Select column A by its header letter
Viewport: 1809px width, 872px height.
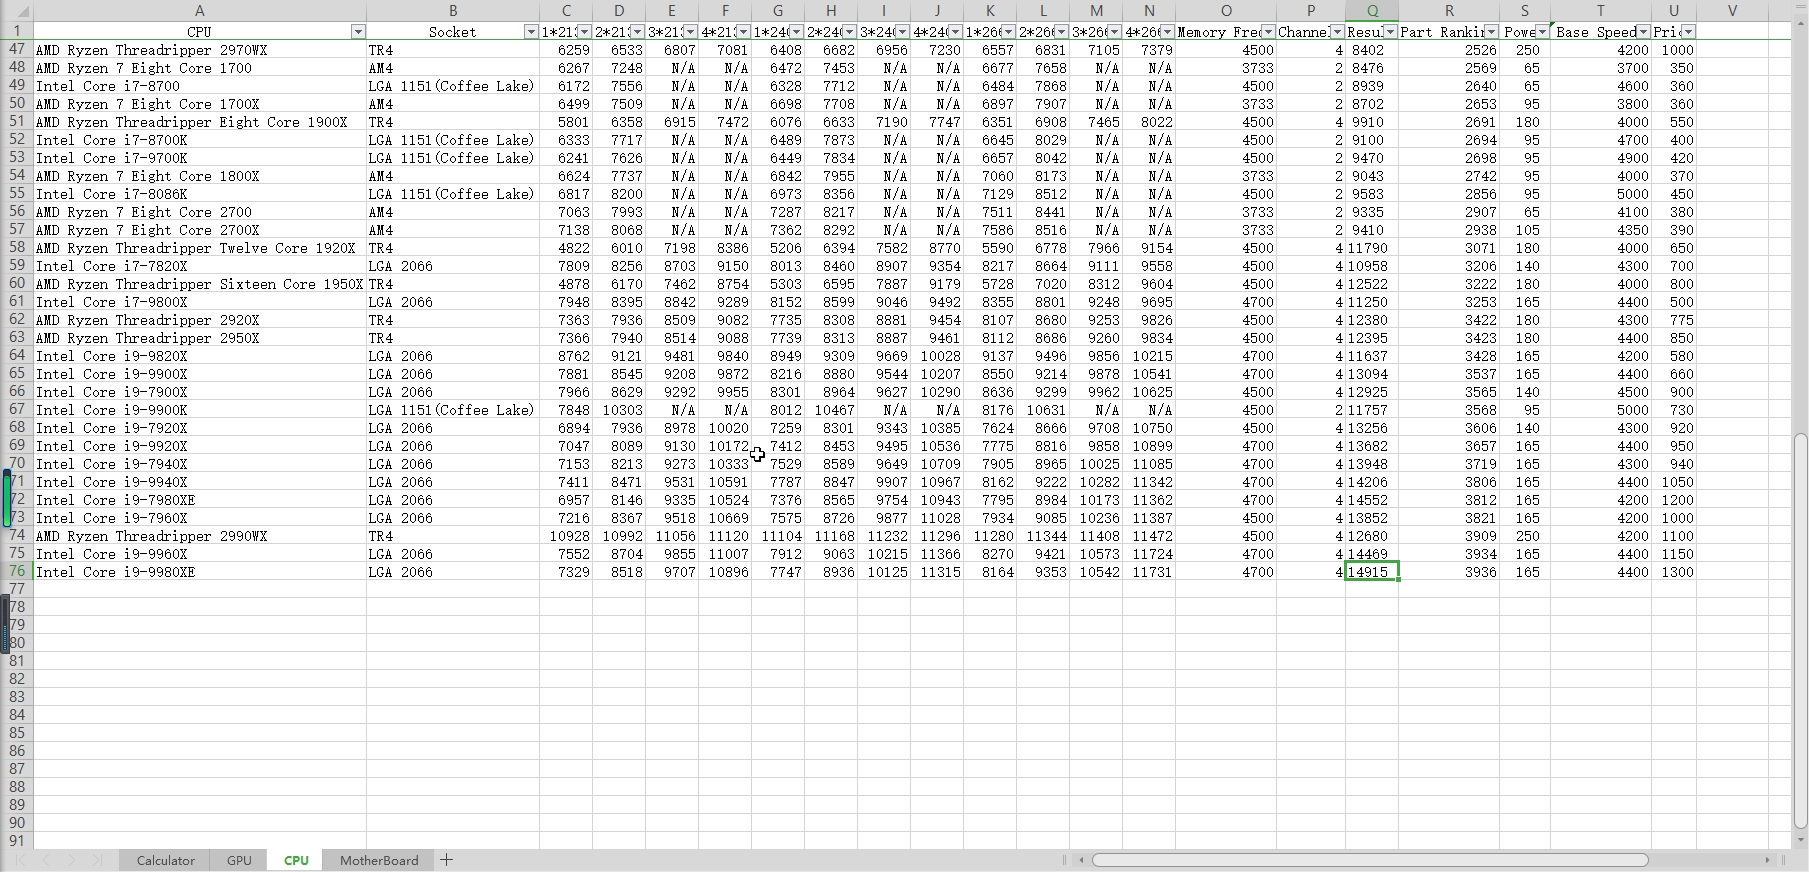[200, 11]
